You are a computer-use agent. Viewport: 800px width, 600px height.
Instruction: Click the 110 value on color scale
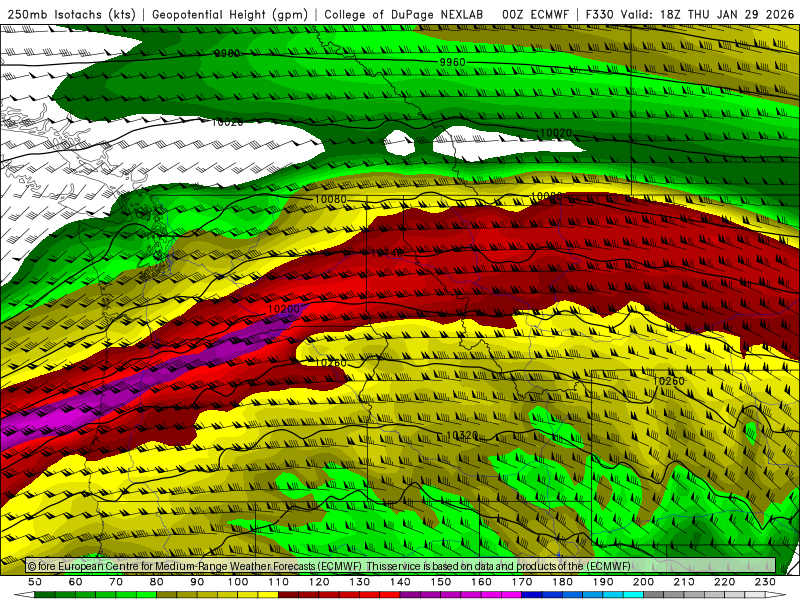coord(279,582)
